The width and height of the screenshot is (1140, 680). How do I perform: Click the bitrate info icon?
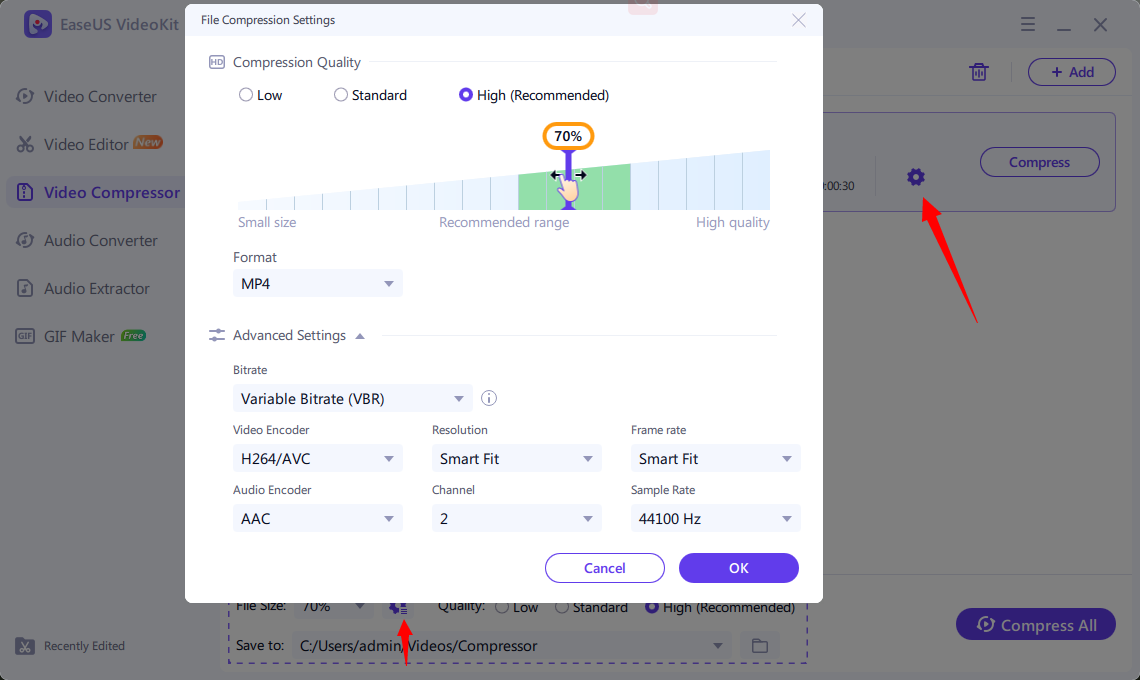[x=489, y=398]
